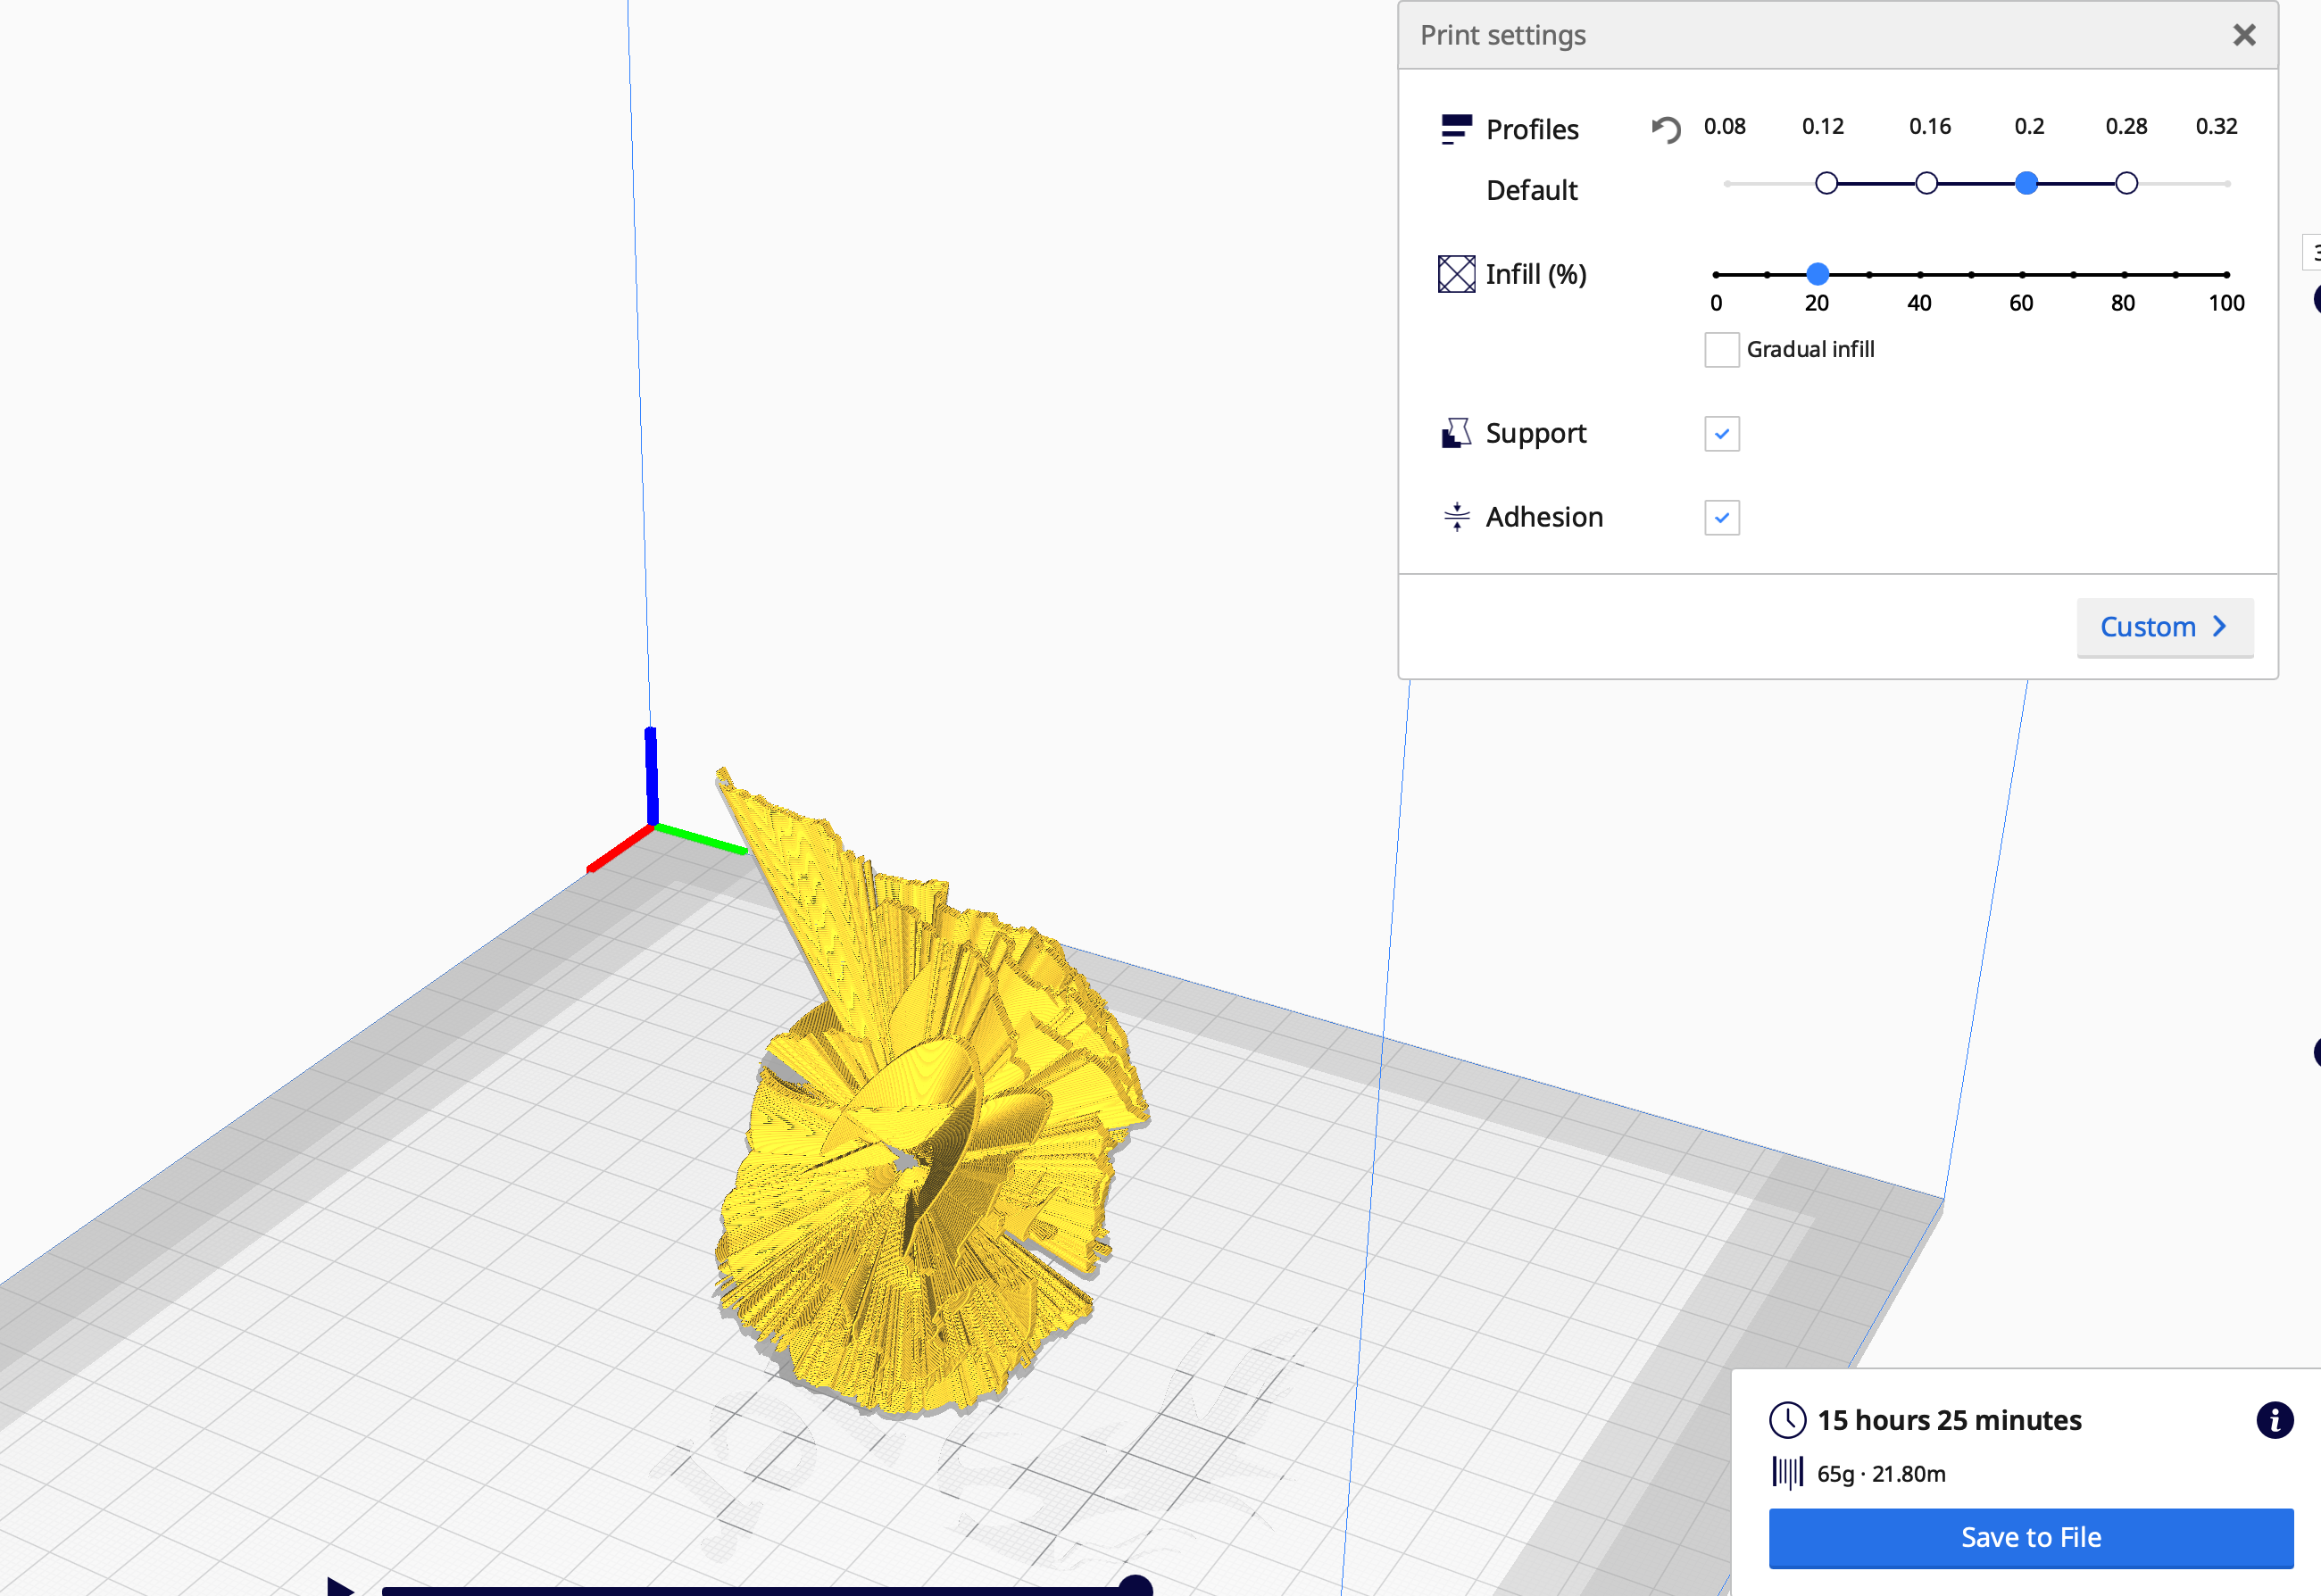Click the Support structure icon
This screenshot has height=1596, width=2321.
pyautogui.click(x=1455, y=430)
